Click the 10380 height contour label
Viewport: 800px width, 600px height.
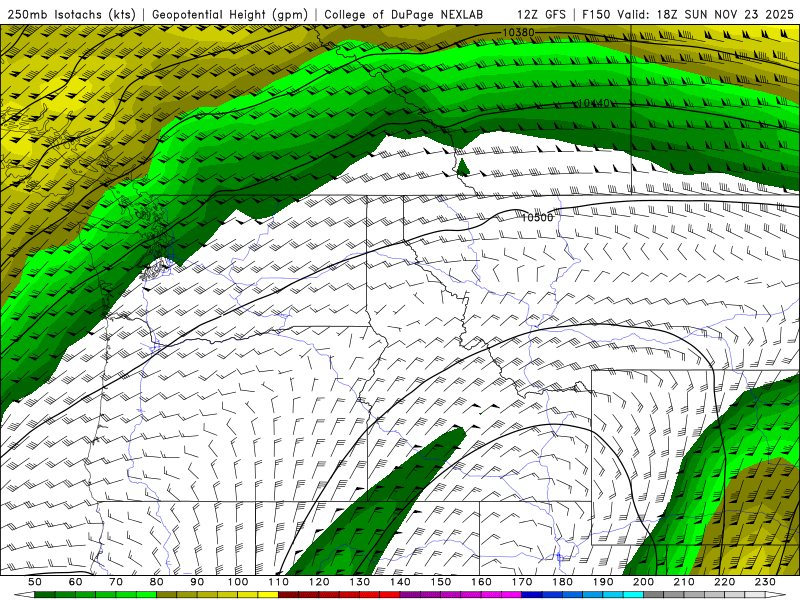pos(518,33)
